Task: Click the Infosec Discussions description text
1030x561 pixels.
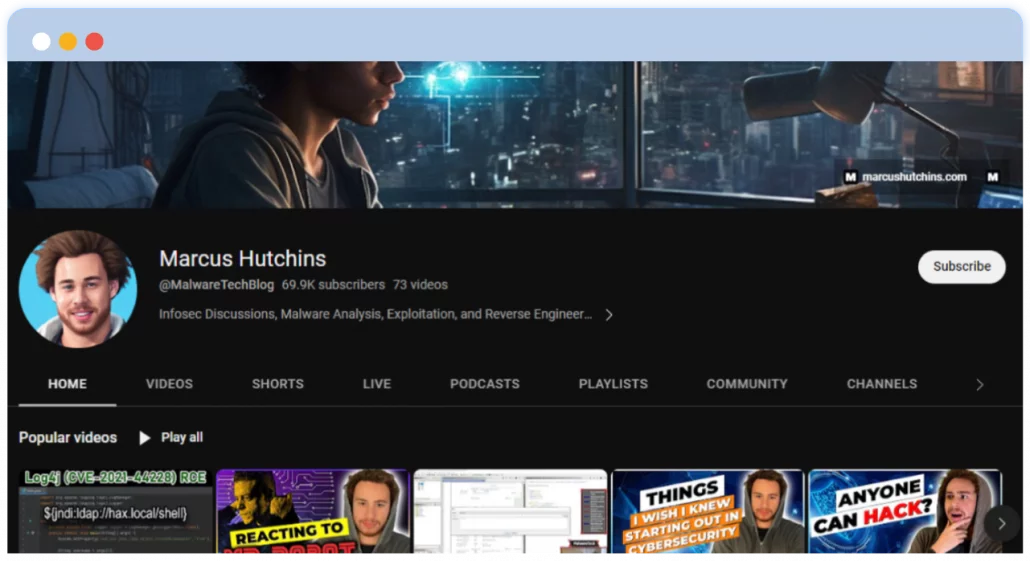Action: [x=375, y=314]
